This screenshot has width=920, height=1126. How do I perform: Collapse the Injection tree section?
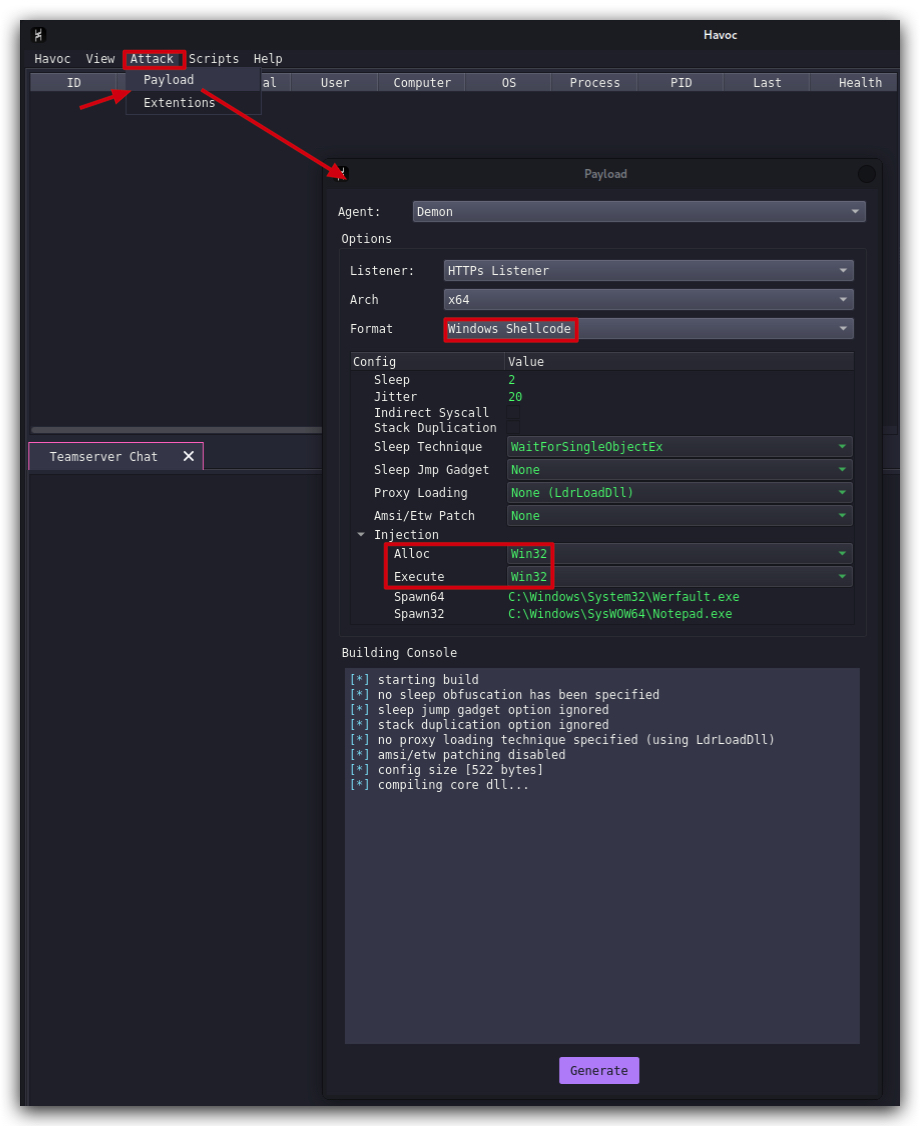pyautogui.click(x=361, y=534)
